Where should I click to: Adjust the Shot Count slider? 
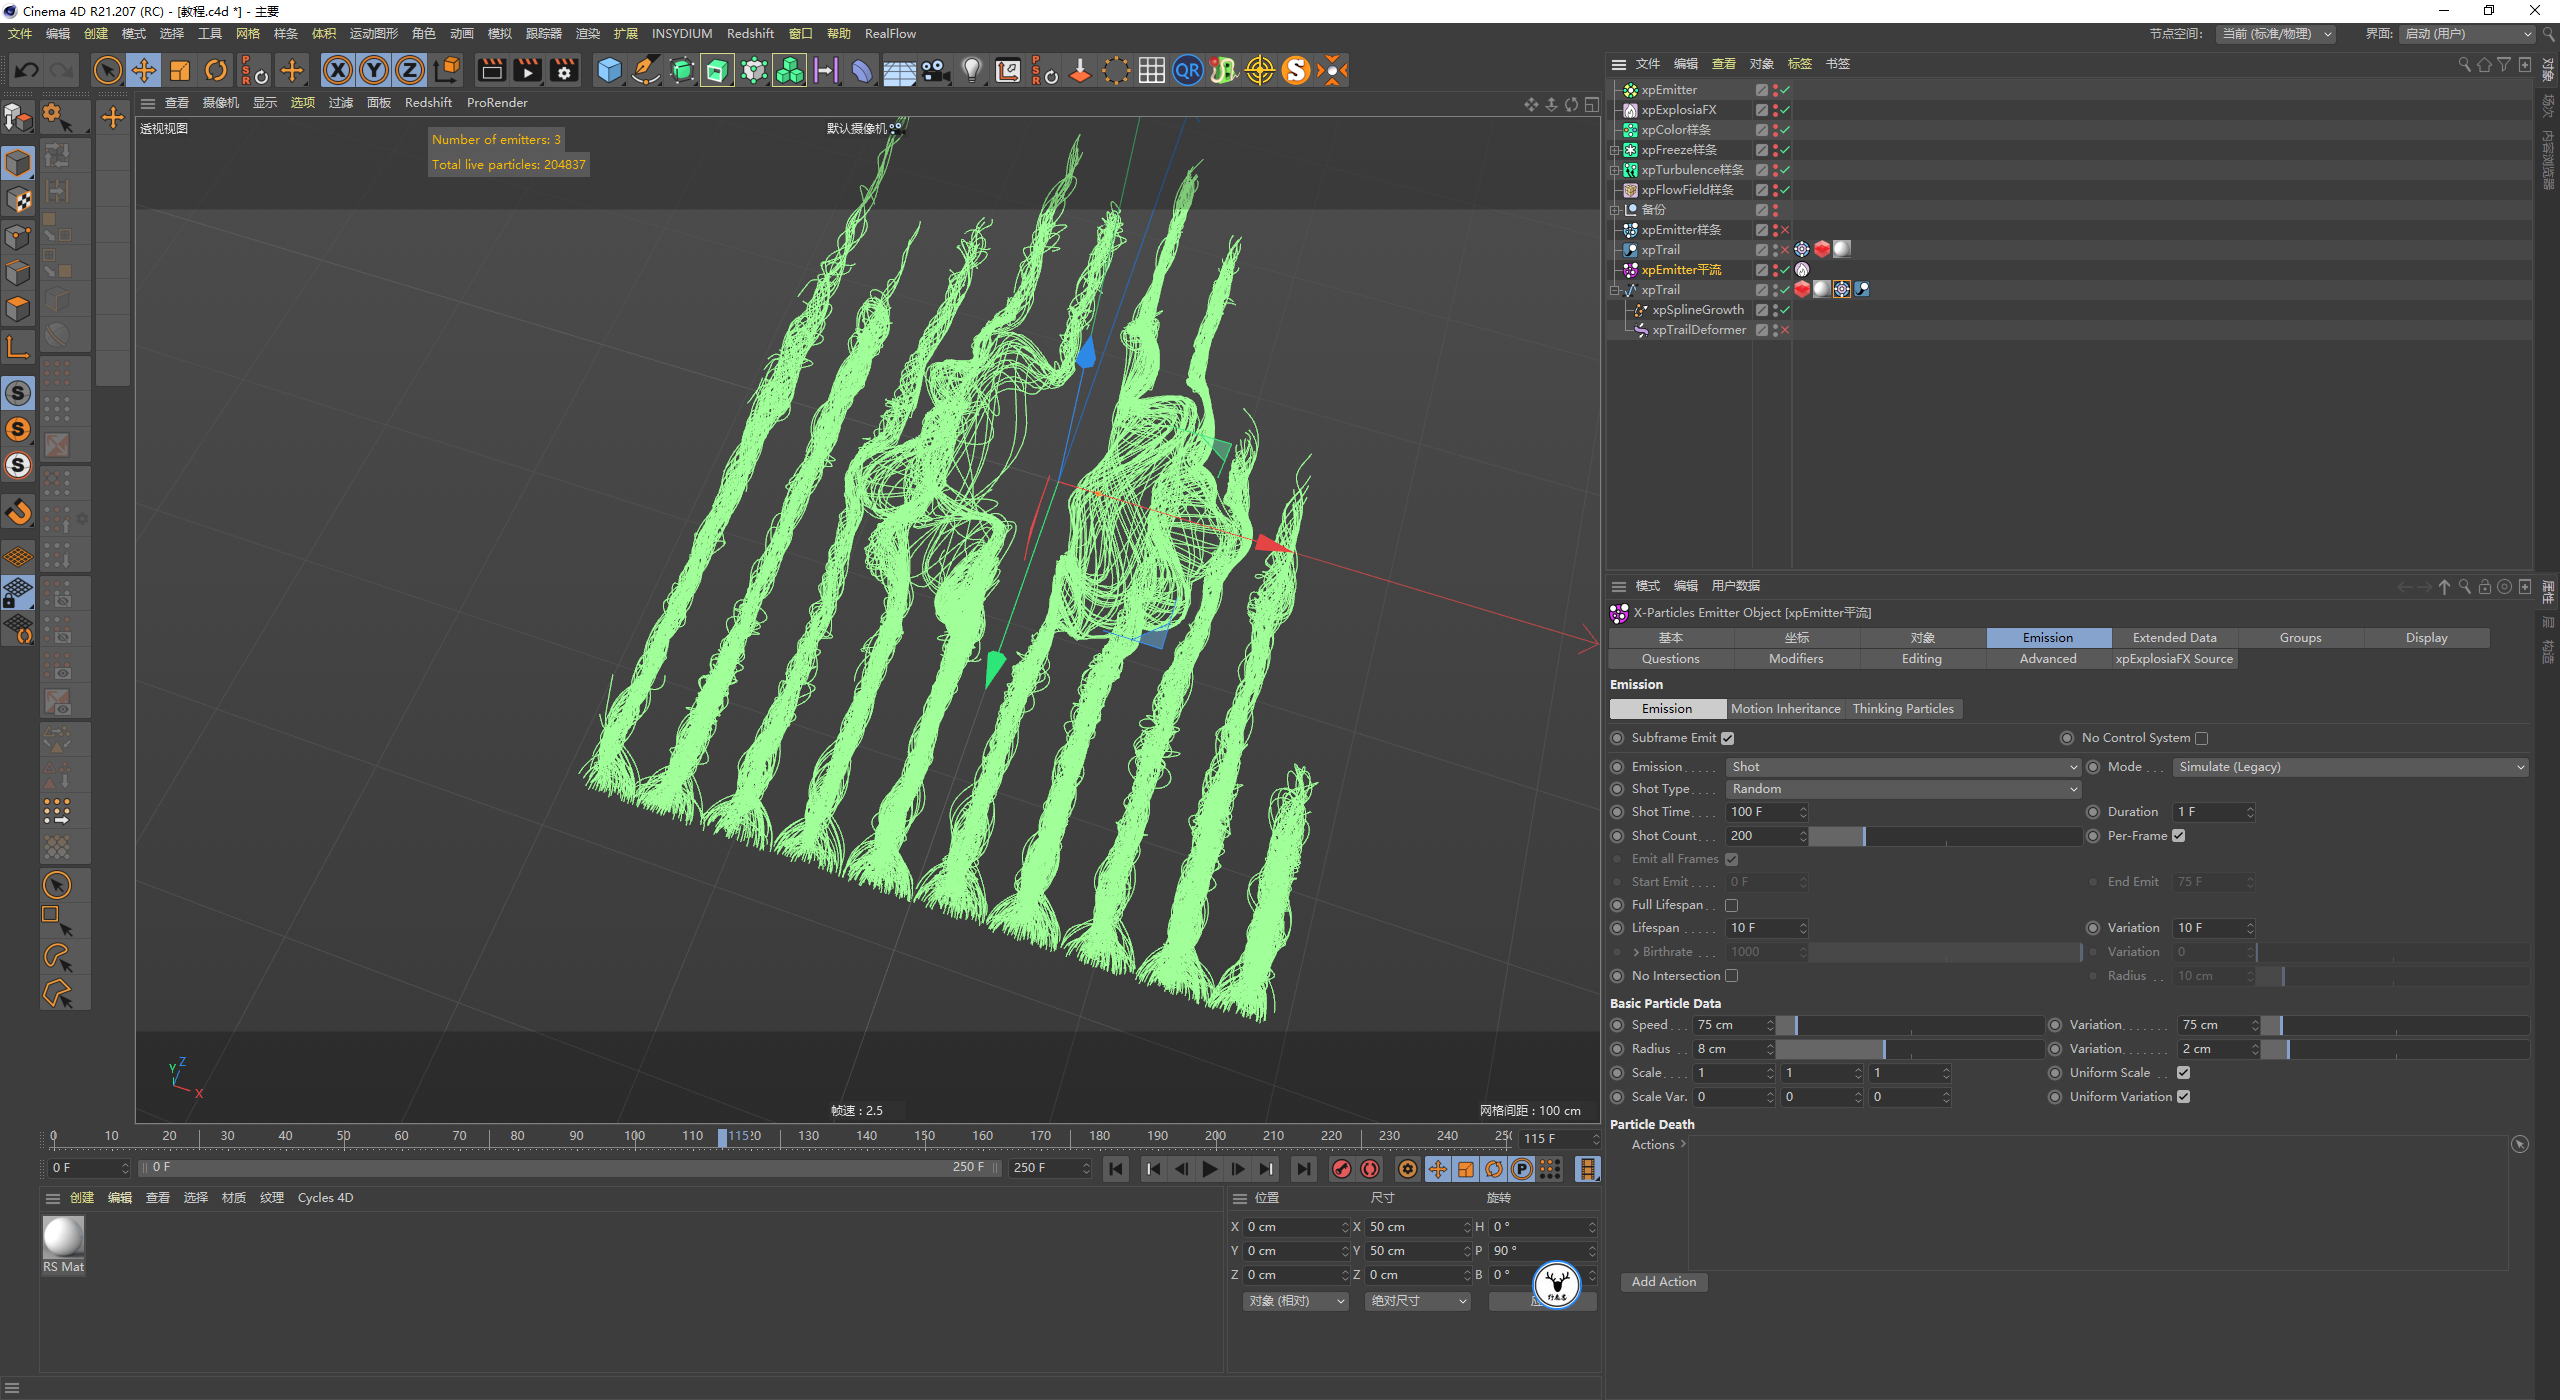(x=1864, y=836)
